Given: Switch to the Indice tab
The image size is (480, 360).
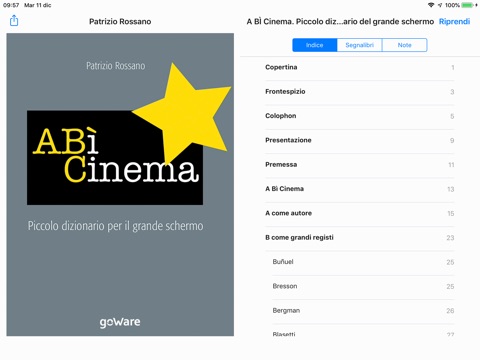Looking at the screenshot, I should pyautogui.click(x=315, y=45).
